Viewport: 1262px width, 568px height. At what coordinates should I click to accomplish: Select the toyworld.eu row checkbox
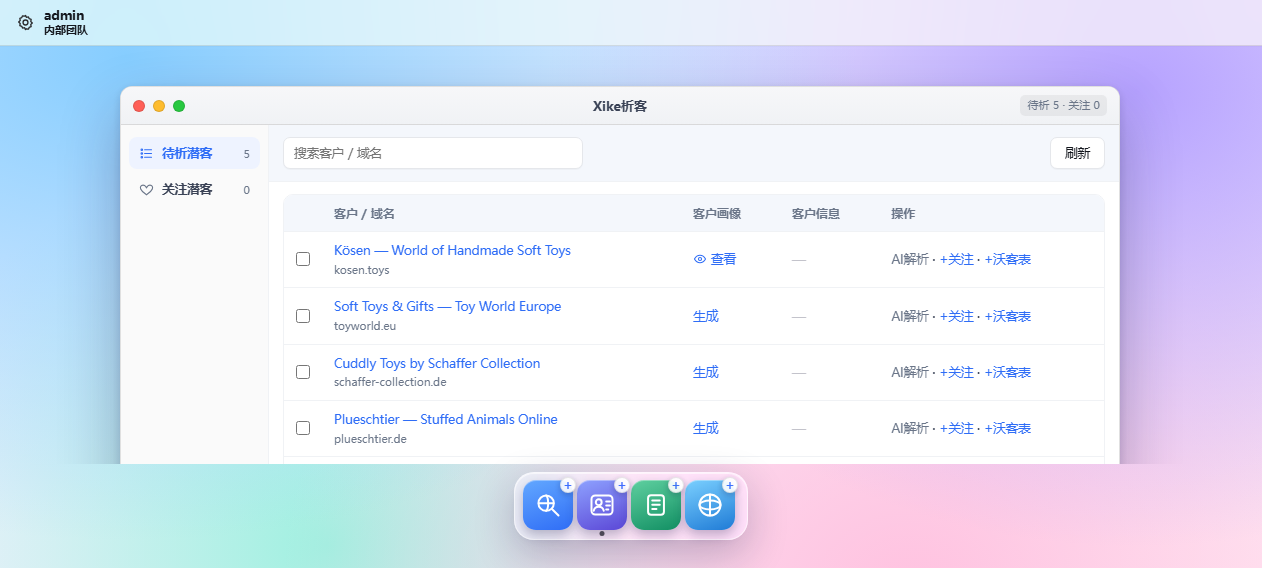303,316
